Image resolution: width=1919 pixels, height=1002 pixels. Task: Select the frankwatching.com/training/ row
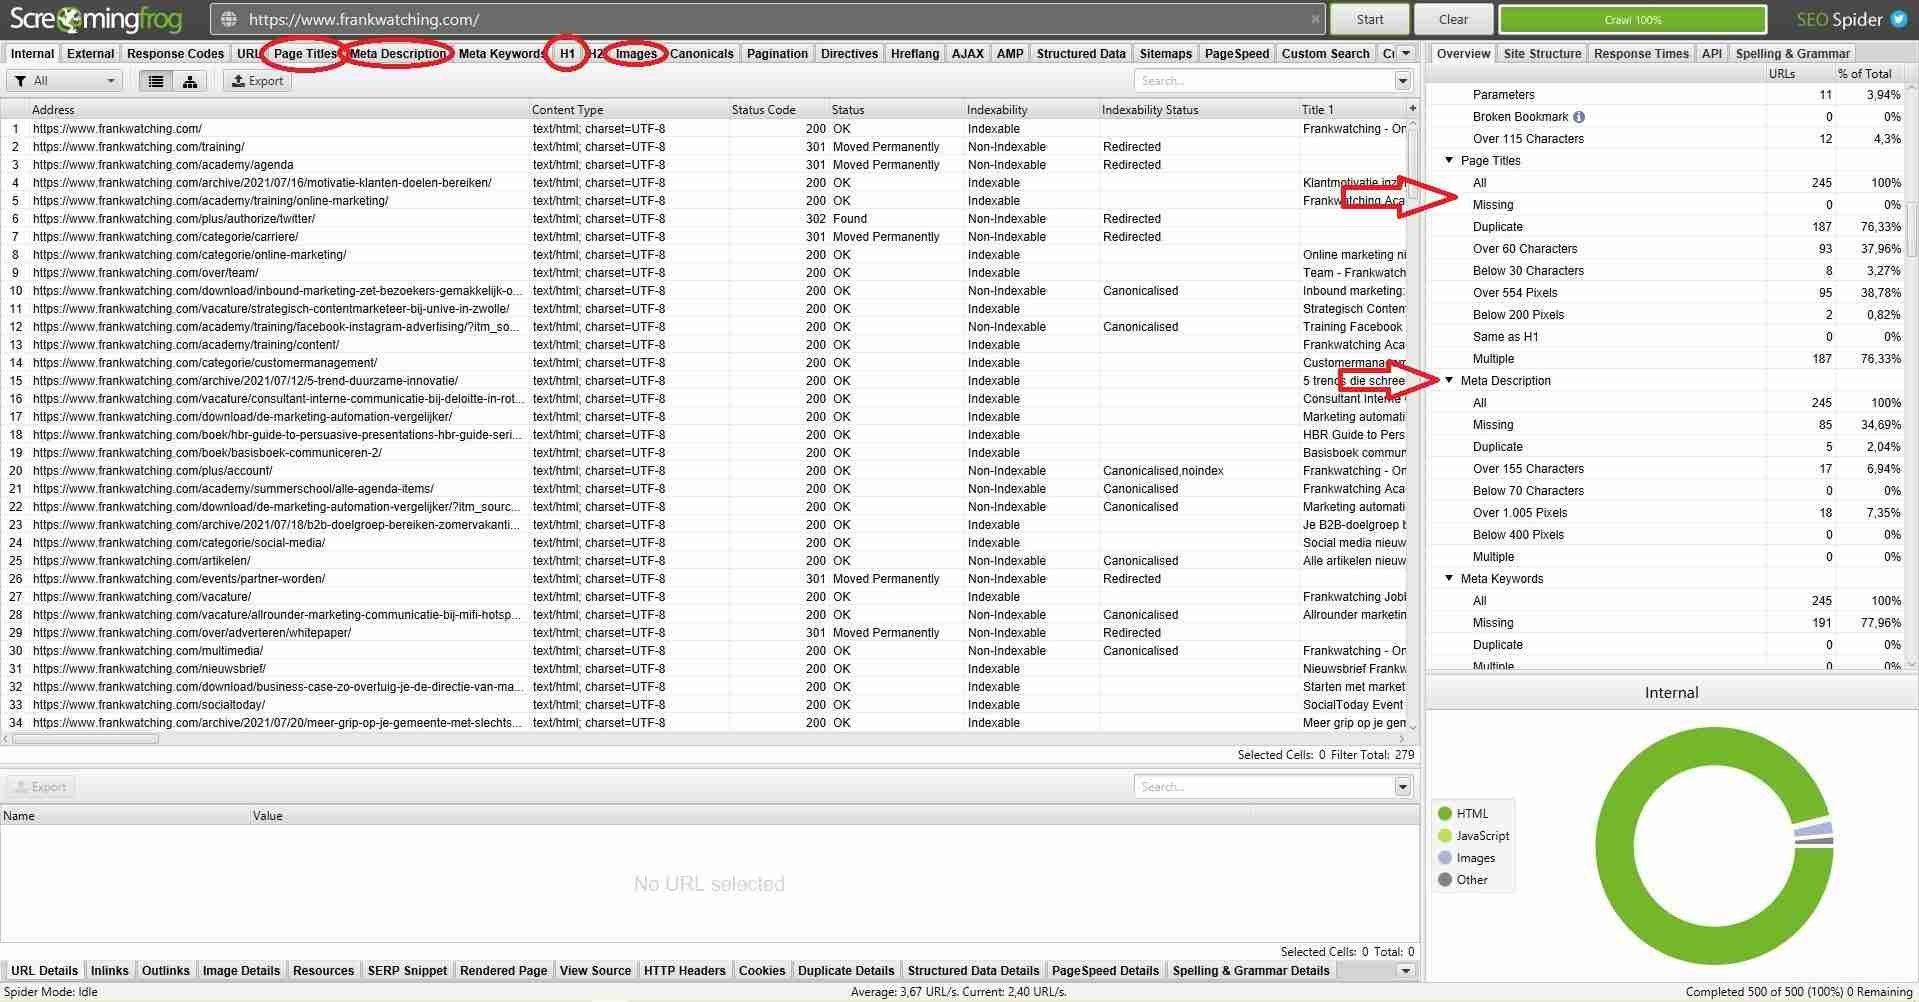704,147
